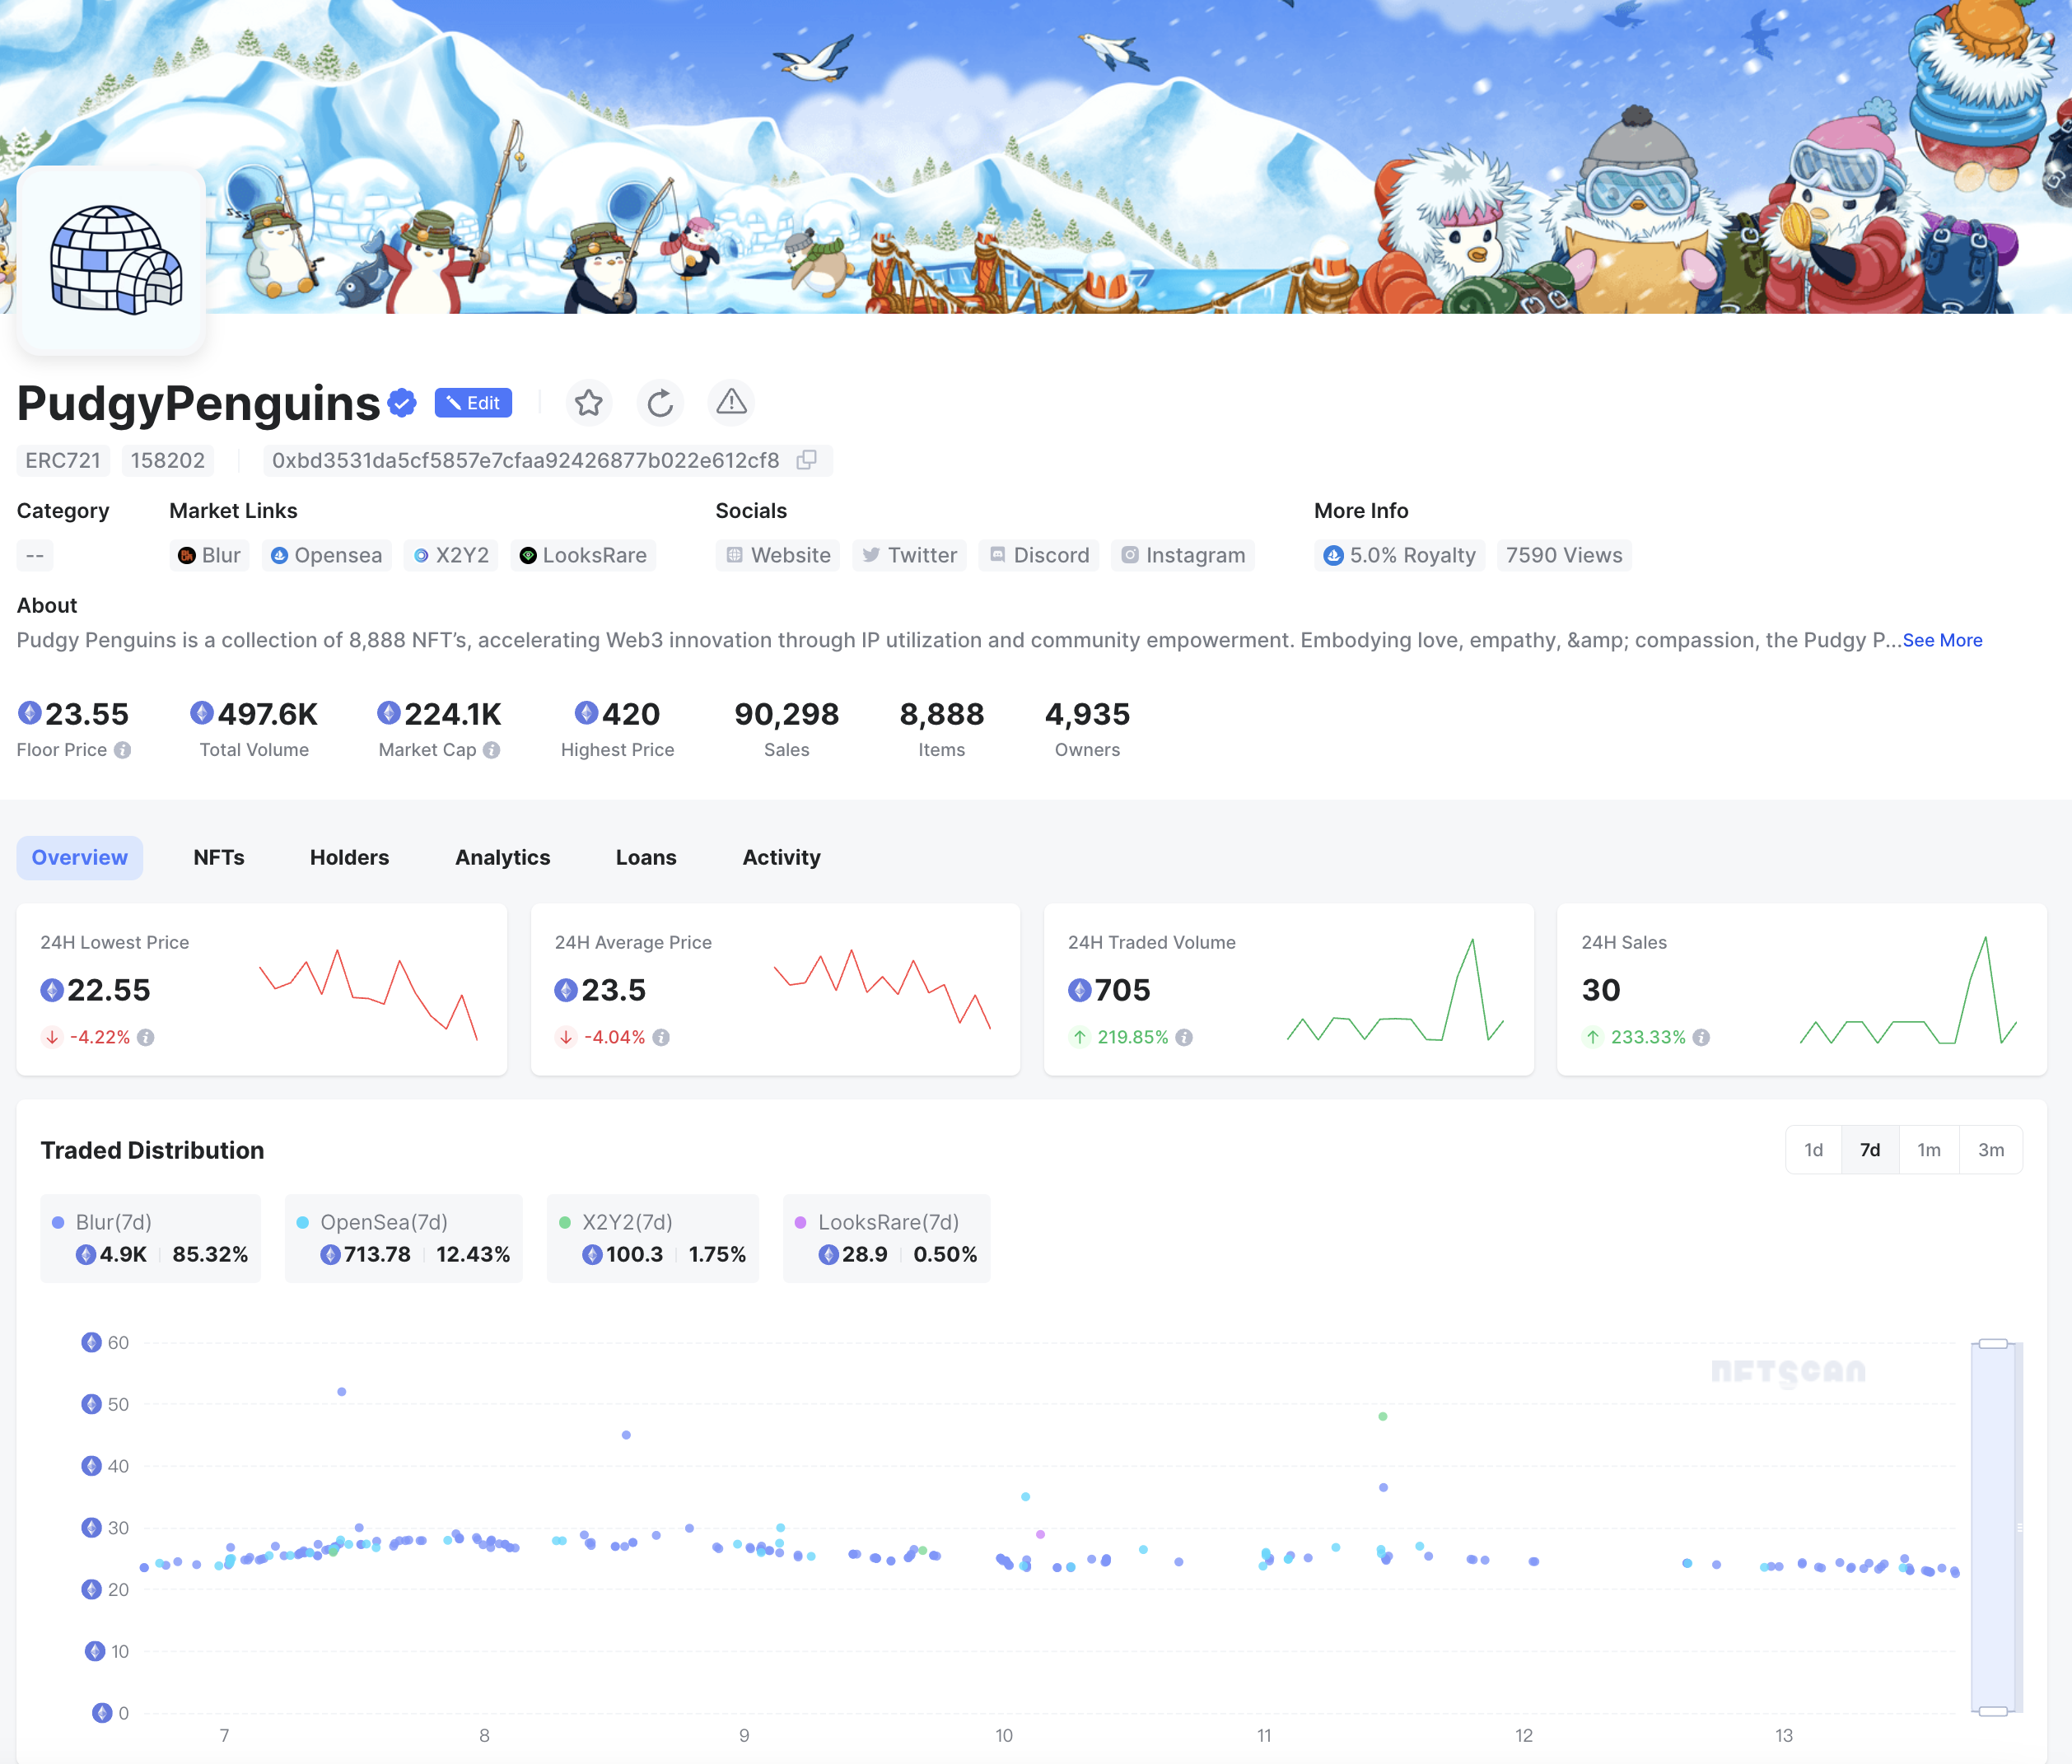
Task: Switch to the Holders tab
Action: 349,857
